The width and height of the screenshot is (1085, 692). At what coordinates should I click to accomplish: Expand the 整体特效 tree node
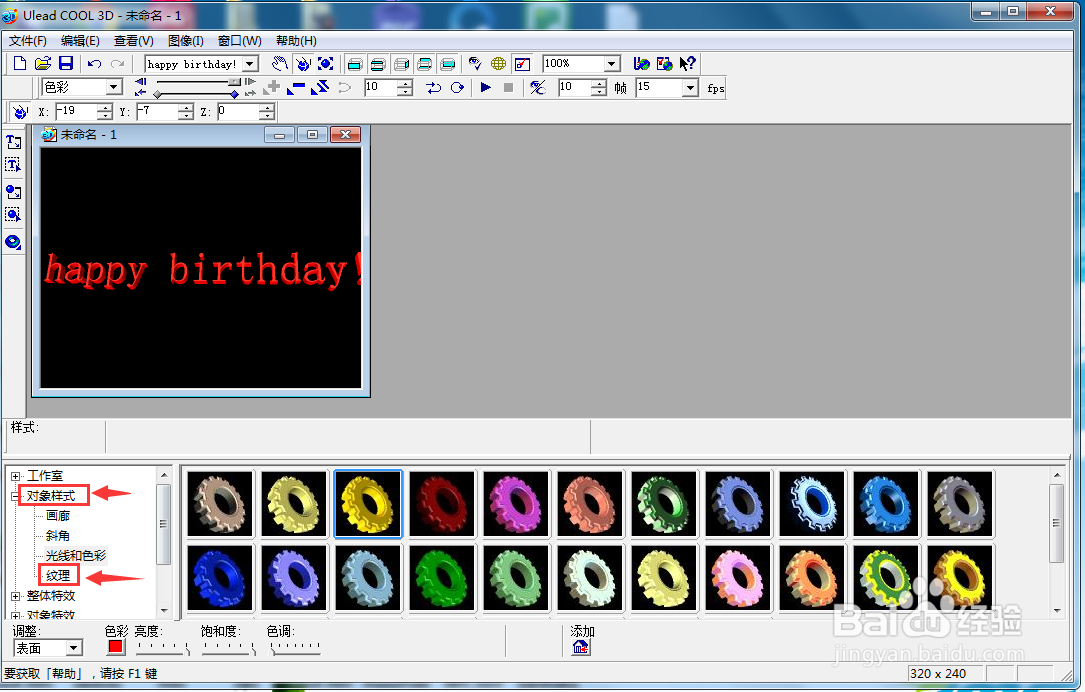pos(15,596)
